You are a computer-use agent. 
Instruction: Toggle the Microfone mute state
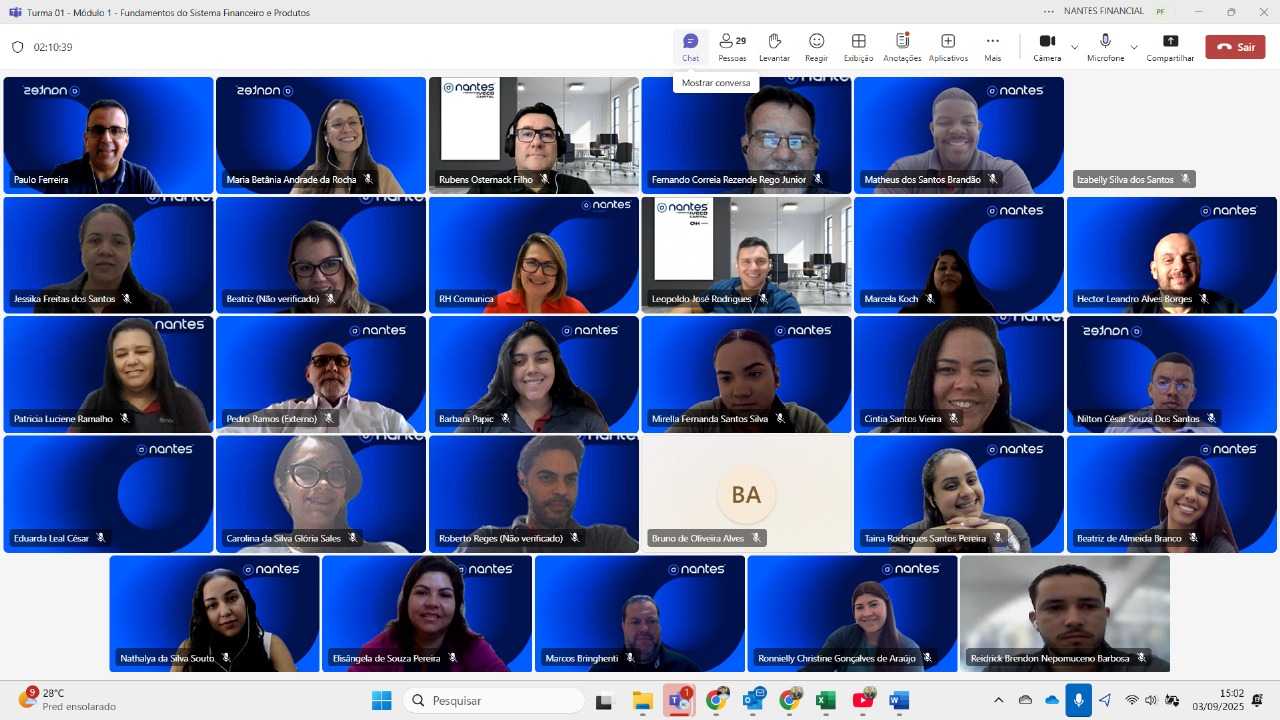1105,46
